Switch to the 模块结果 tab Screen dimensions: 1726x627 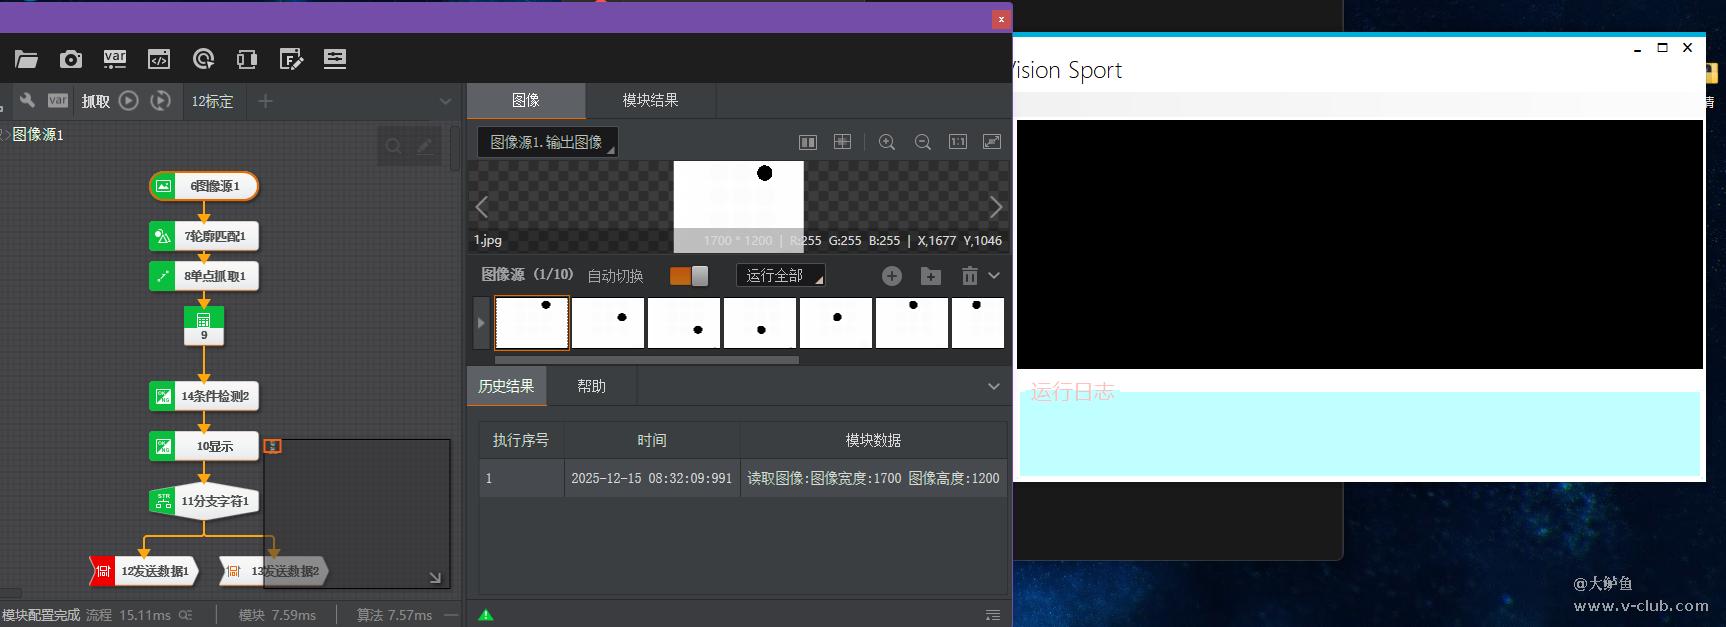click(650, 100)
